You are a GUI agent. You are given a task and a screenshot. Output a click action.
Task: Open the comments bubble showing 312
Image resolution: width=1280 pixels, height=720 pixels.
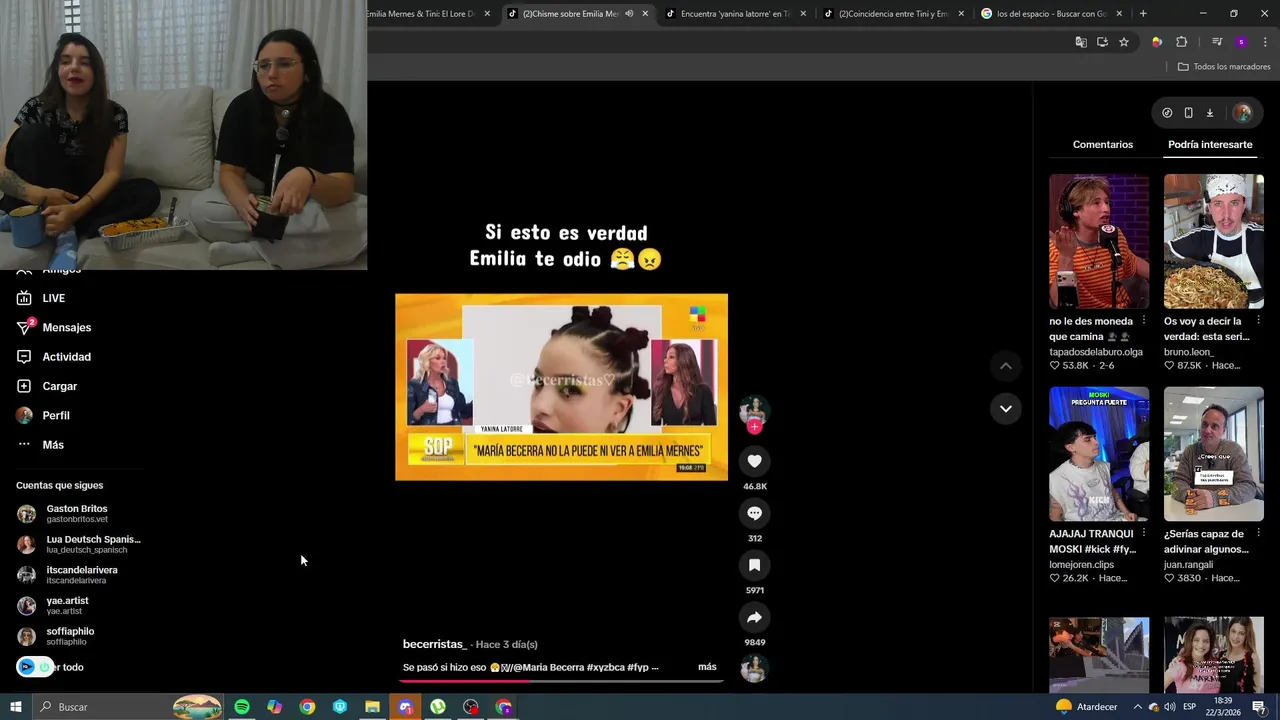coord(754,513)
